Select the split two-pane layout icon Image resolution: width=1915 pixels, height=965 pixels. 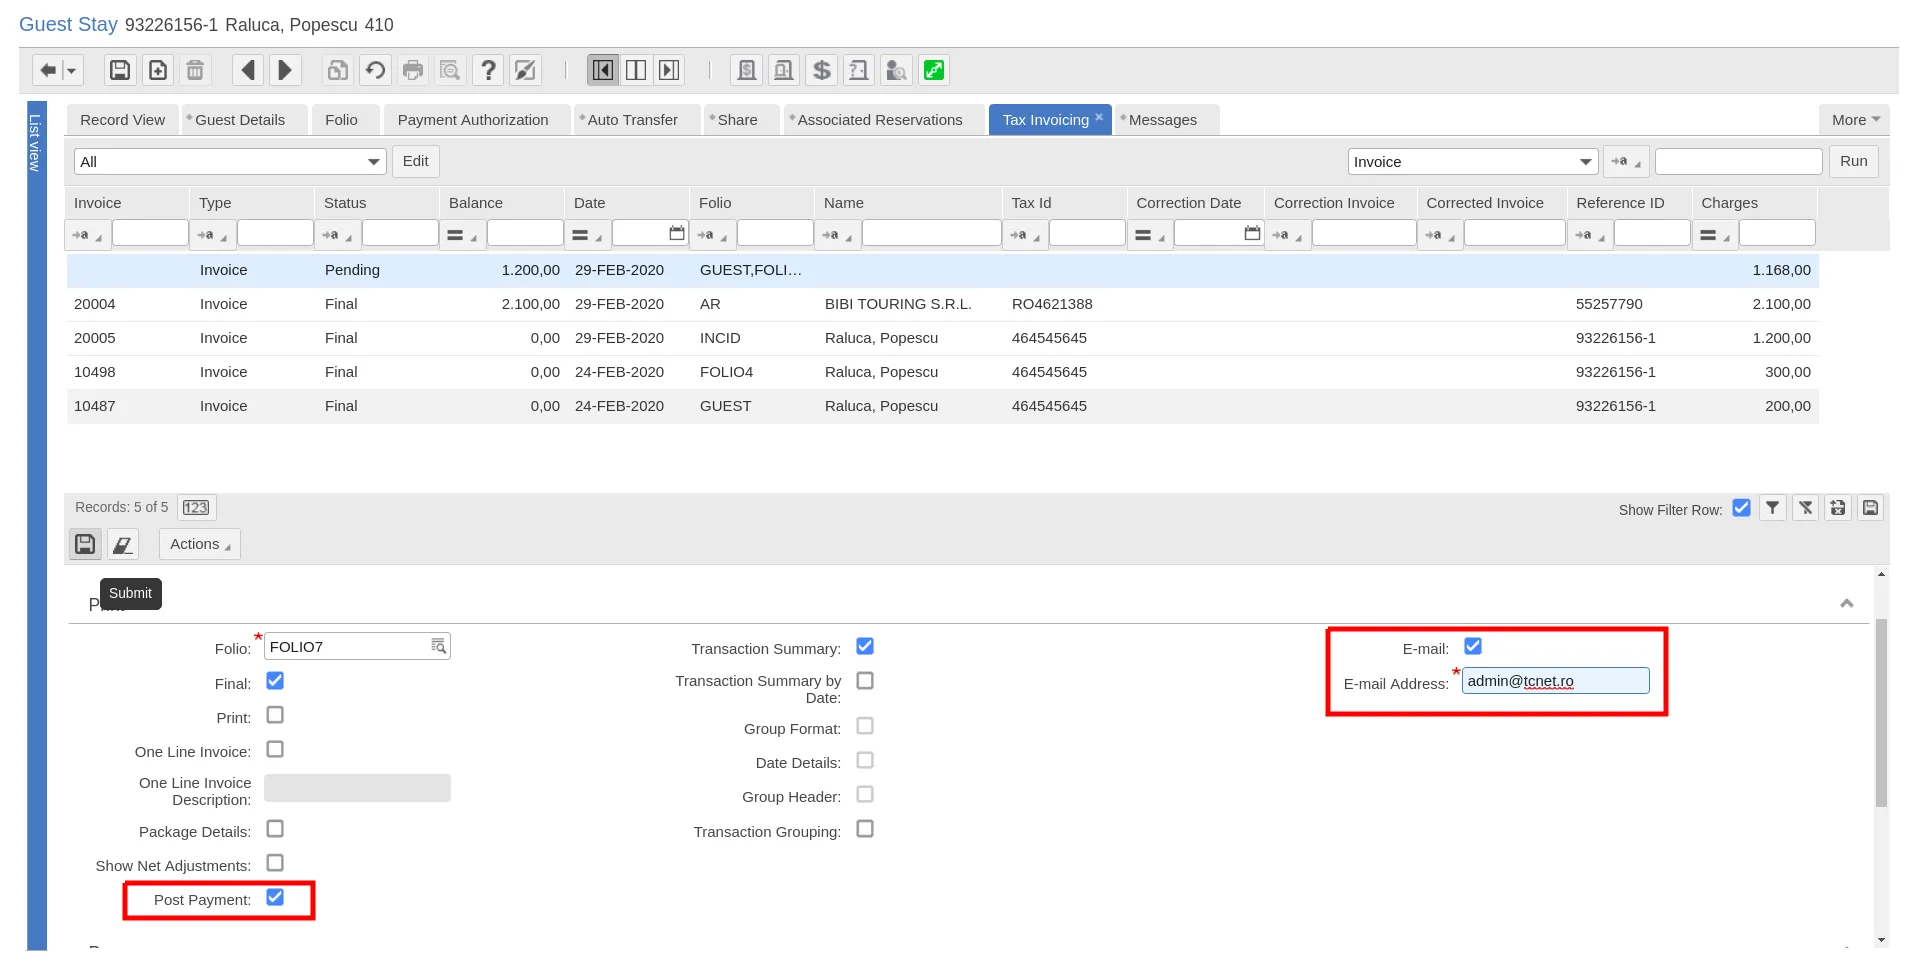click(x=636, y=70)
